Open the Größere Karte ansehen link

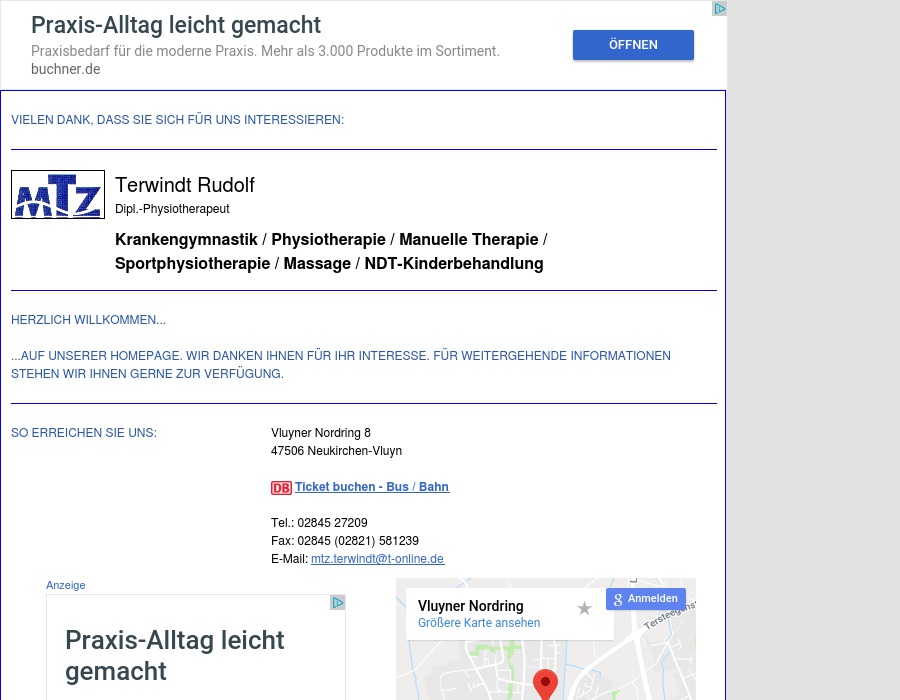(x=479, y=623)
